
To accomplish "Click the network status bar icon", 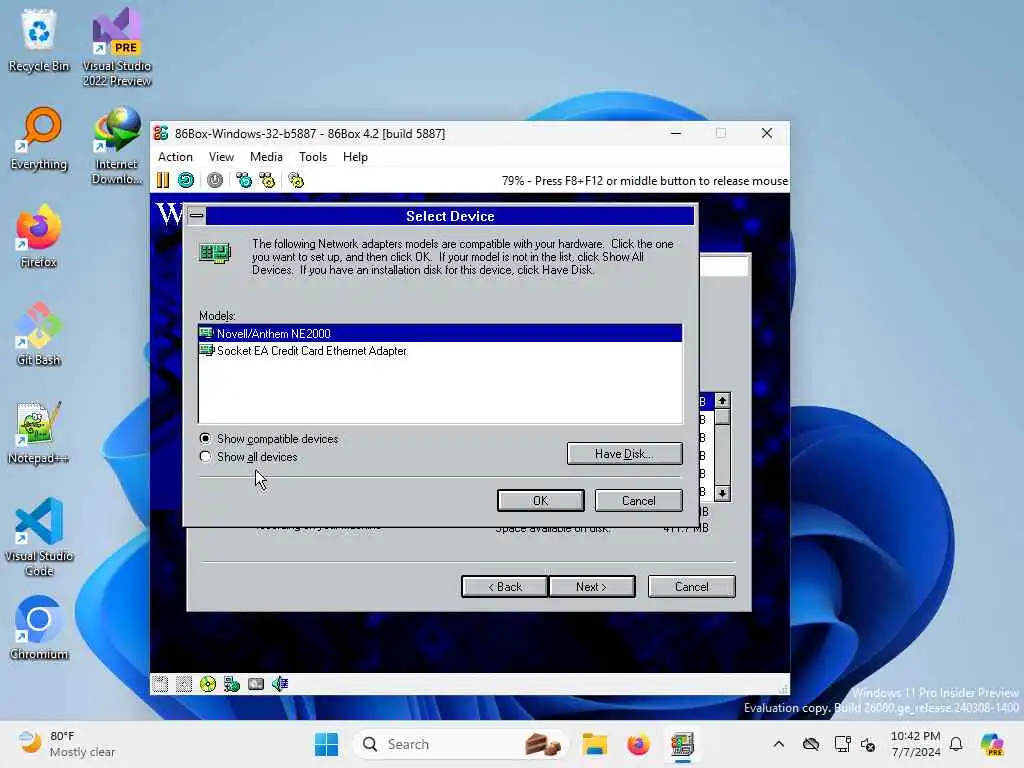I will tap(232, 684).
